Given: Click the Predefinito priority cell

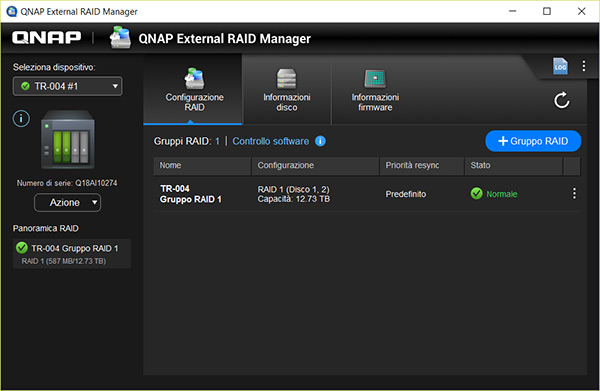Looking at the screenshot, I should 406,194.
